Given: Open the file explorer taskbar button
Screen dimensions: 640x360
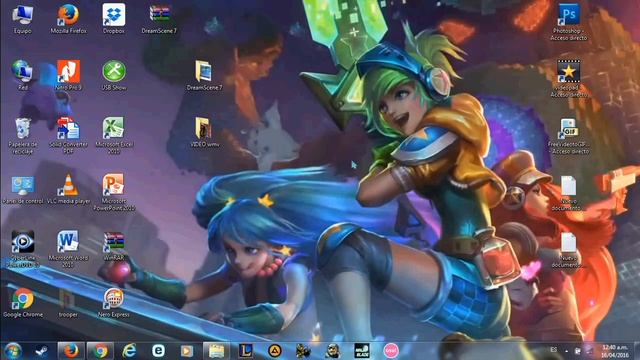Looking at the screenshot, I should click(x=216, y=351).
